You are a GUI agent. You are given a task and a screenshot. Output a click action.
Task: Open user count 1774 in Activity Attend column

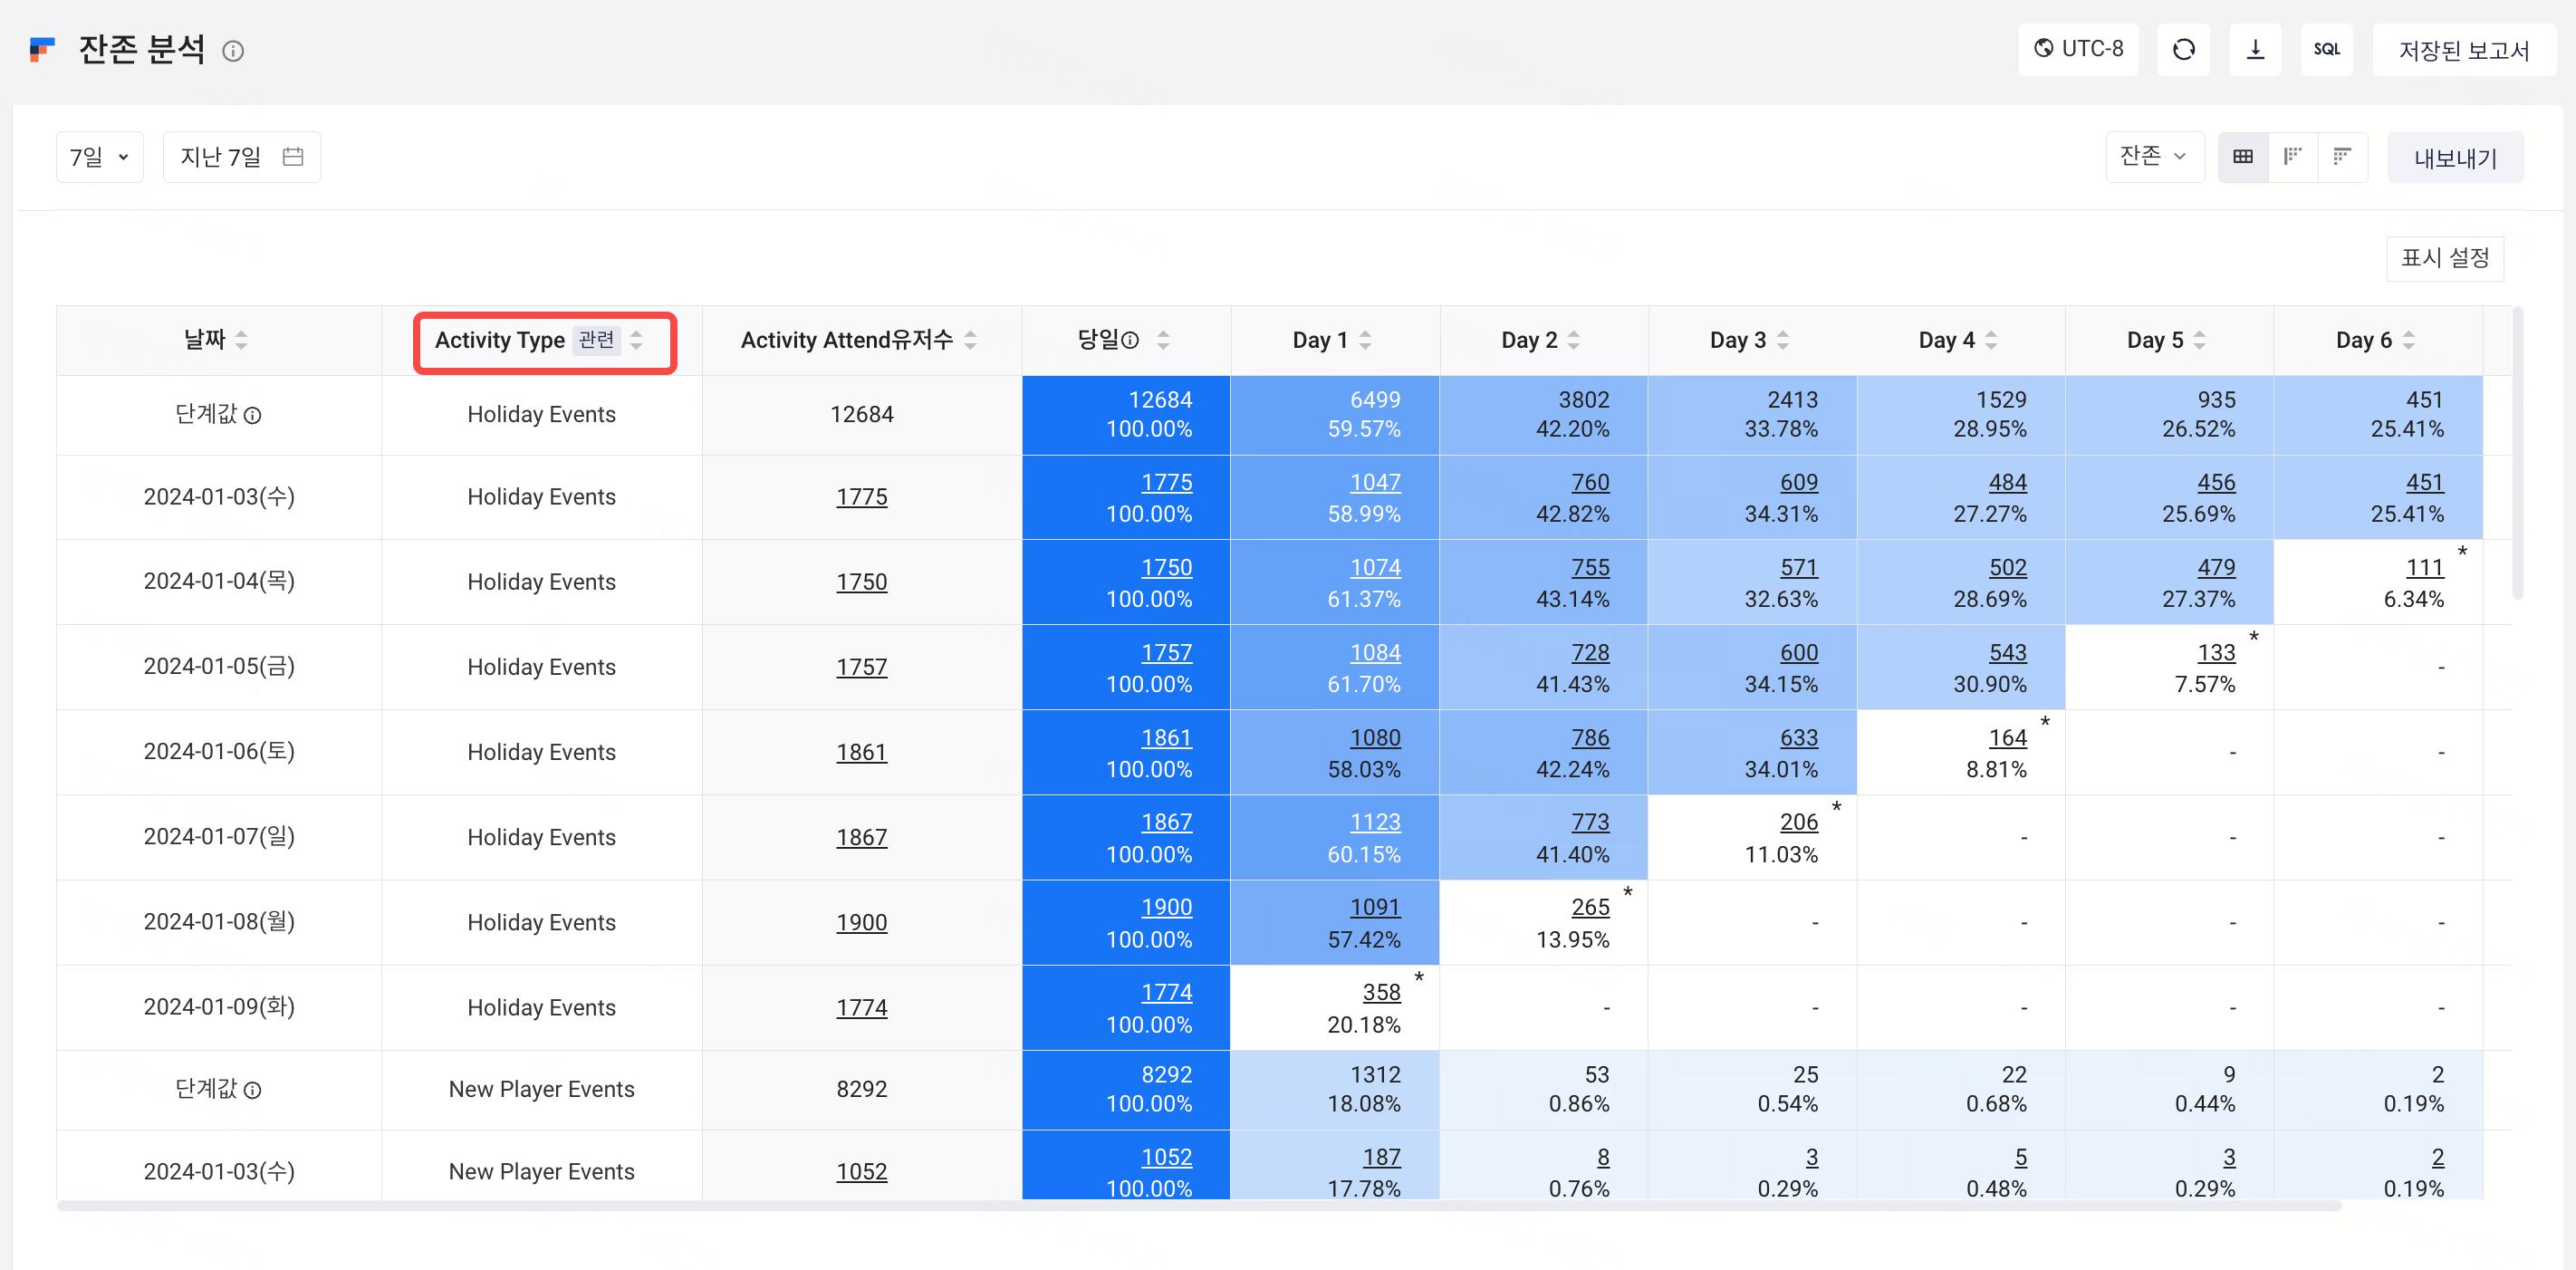point(861,1007)
